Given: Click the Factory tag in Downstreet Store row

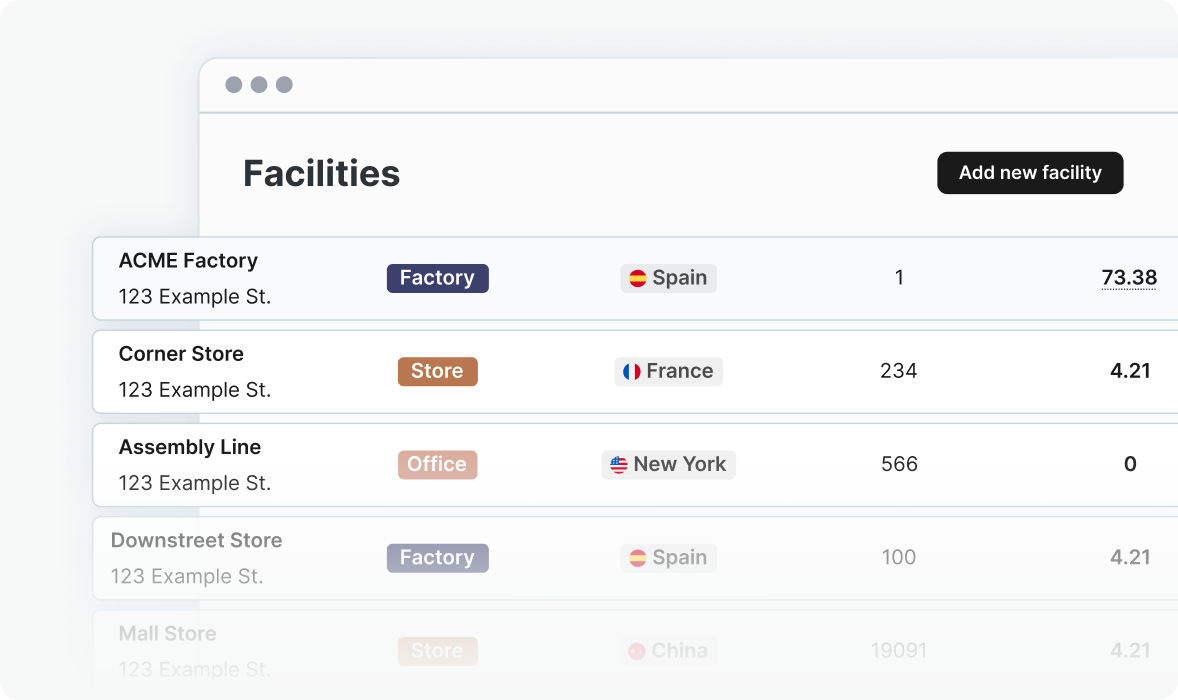Looking at the screenshot, I should [x=437, y=557].
